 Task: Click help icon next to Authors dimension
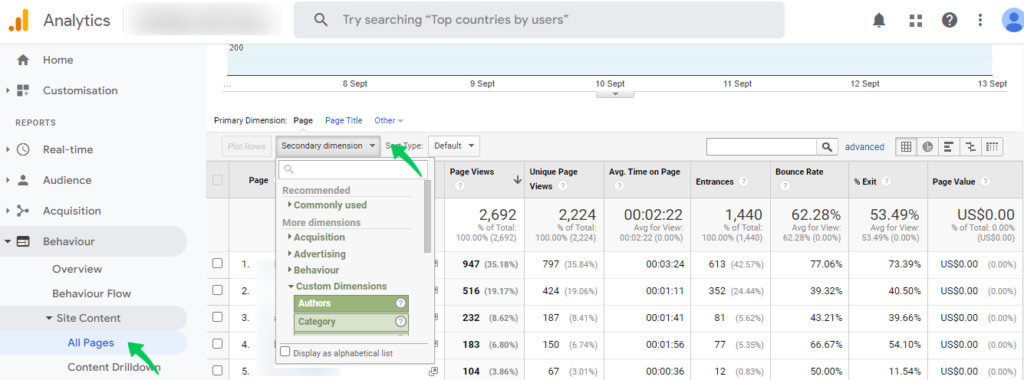[x=400, y=303]
